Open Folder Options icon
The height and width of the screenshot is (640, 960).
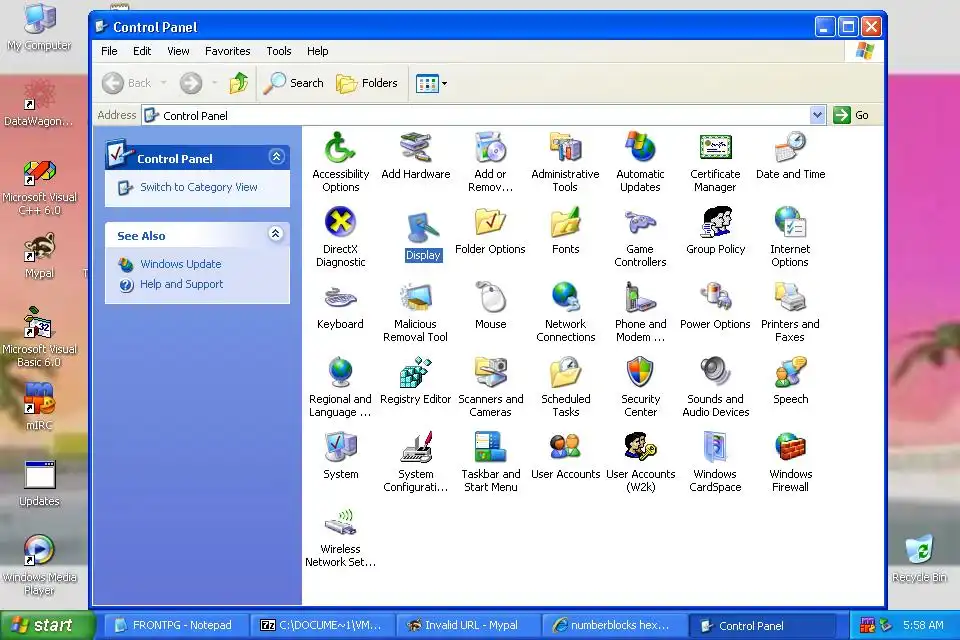(x=490, y=222)
